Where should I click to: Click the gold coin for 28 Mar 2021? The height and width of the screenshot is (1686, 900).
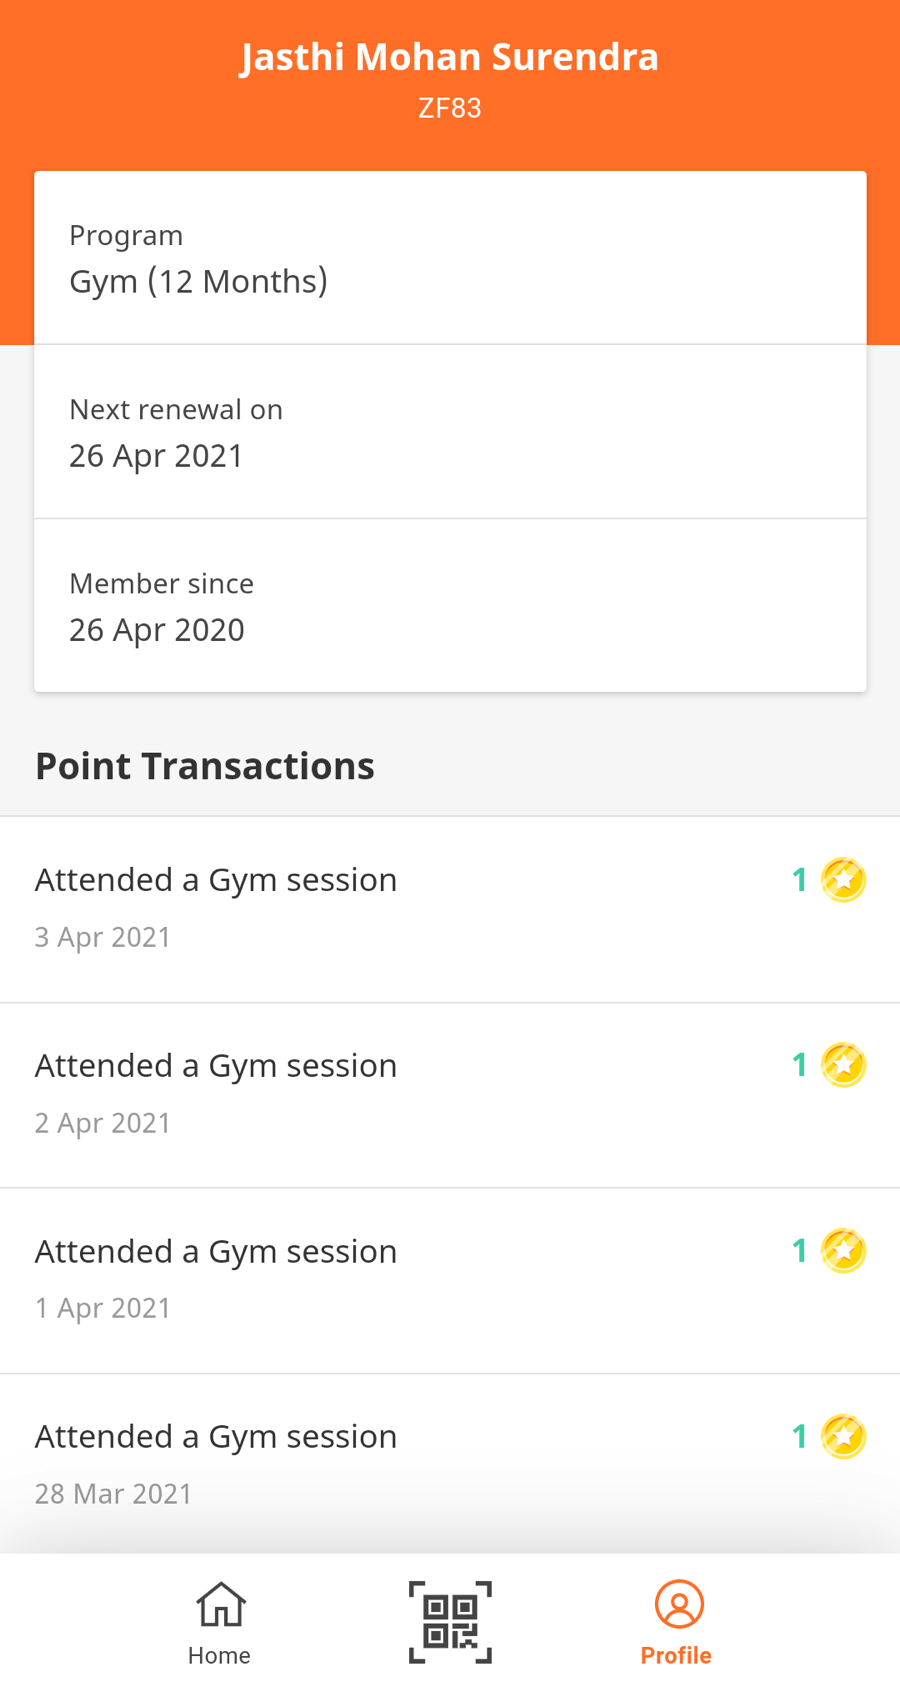coord(843,1437)
